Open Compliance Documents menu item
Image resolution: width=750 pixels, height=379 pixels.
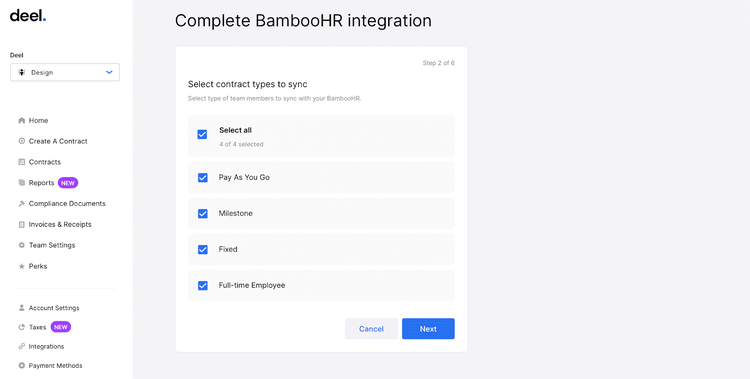(67, 203)
